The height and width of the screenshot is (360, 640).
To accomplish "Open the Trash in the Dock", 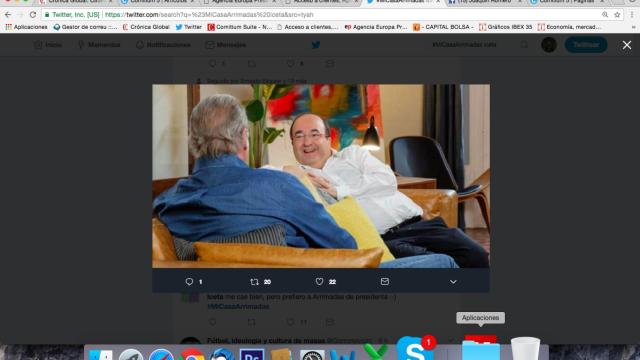I will point(525,348).
